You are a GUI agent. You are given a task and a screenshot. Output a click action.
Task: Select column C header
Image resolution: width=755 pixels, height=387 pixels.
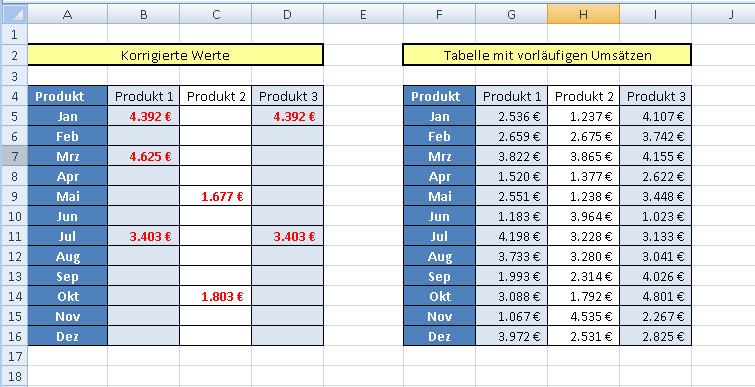pyautogui.click(x=216, y=14)
